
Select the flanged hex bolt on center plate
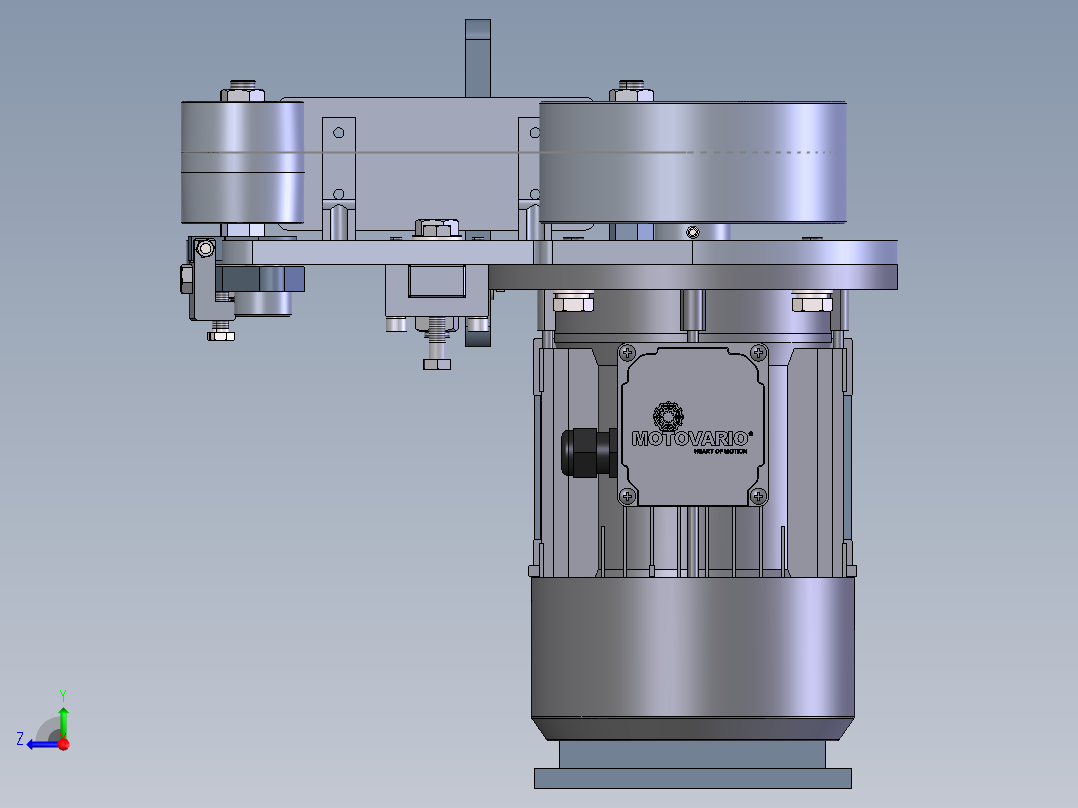pos(437,230)
